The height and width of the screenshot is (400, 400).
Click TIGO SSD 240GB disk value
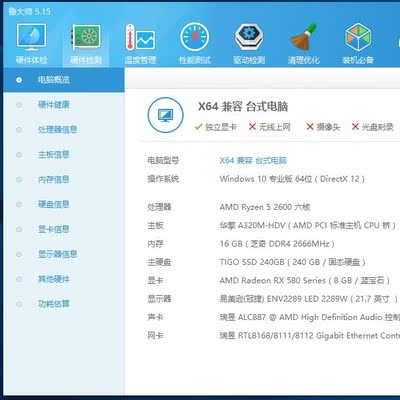(x=292, y=262)
